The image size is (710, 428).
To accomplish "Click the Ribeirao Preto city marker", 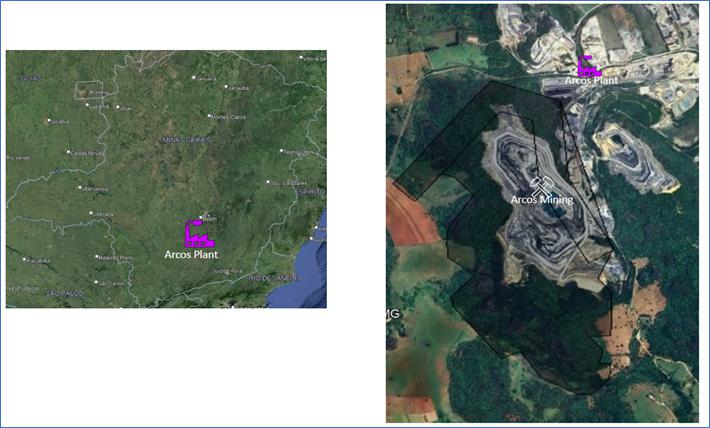I will pyautogui.click(x=99, y=256).
